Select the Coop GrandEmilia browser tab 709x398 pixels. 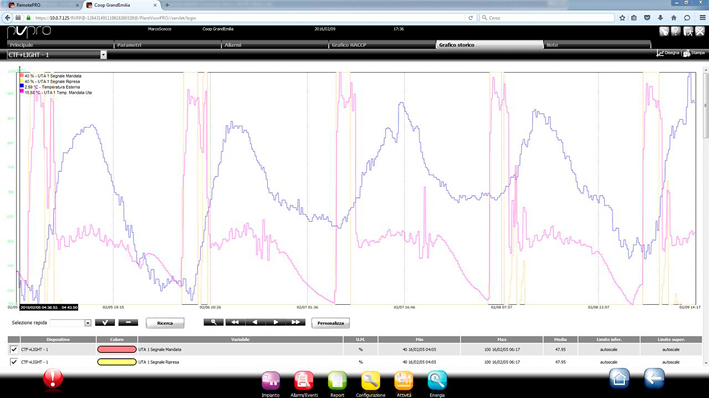pos(122,5)
